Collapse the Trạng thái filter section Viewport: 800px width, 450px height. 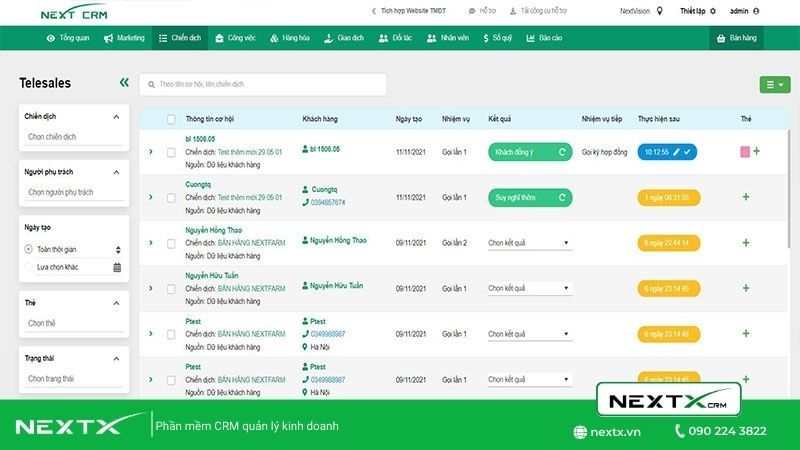coord(116,359)
